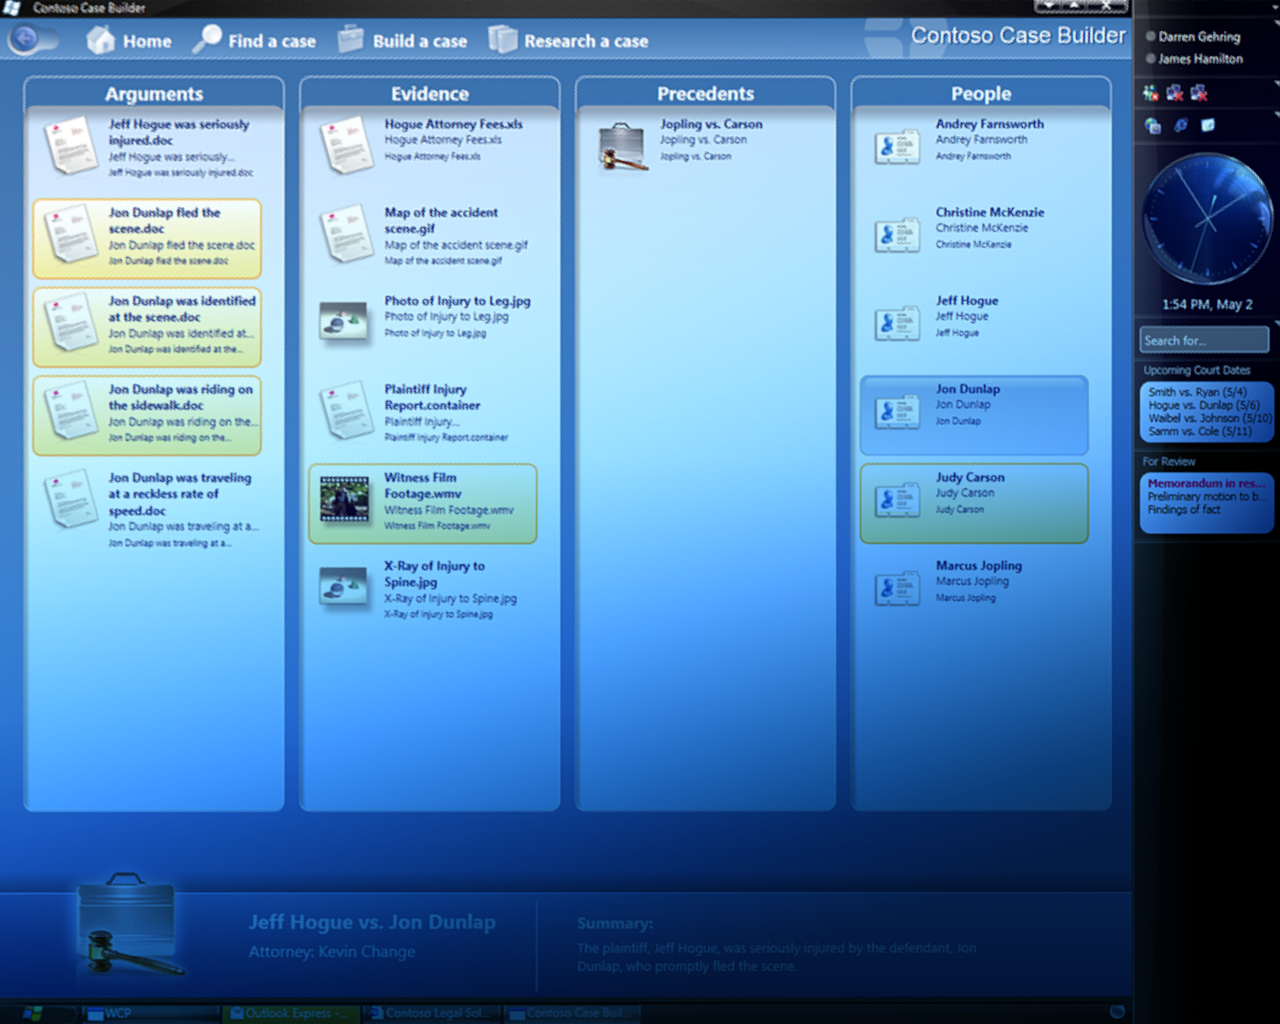Select Jon Dunlap in the People list
The height and width of the screenshot is (1024, 1280).
click(x=974, y=414)
